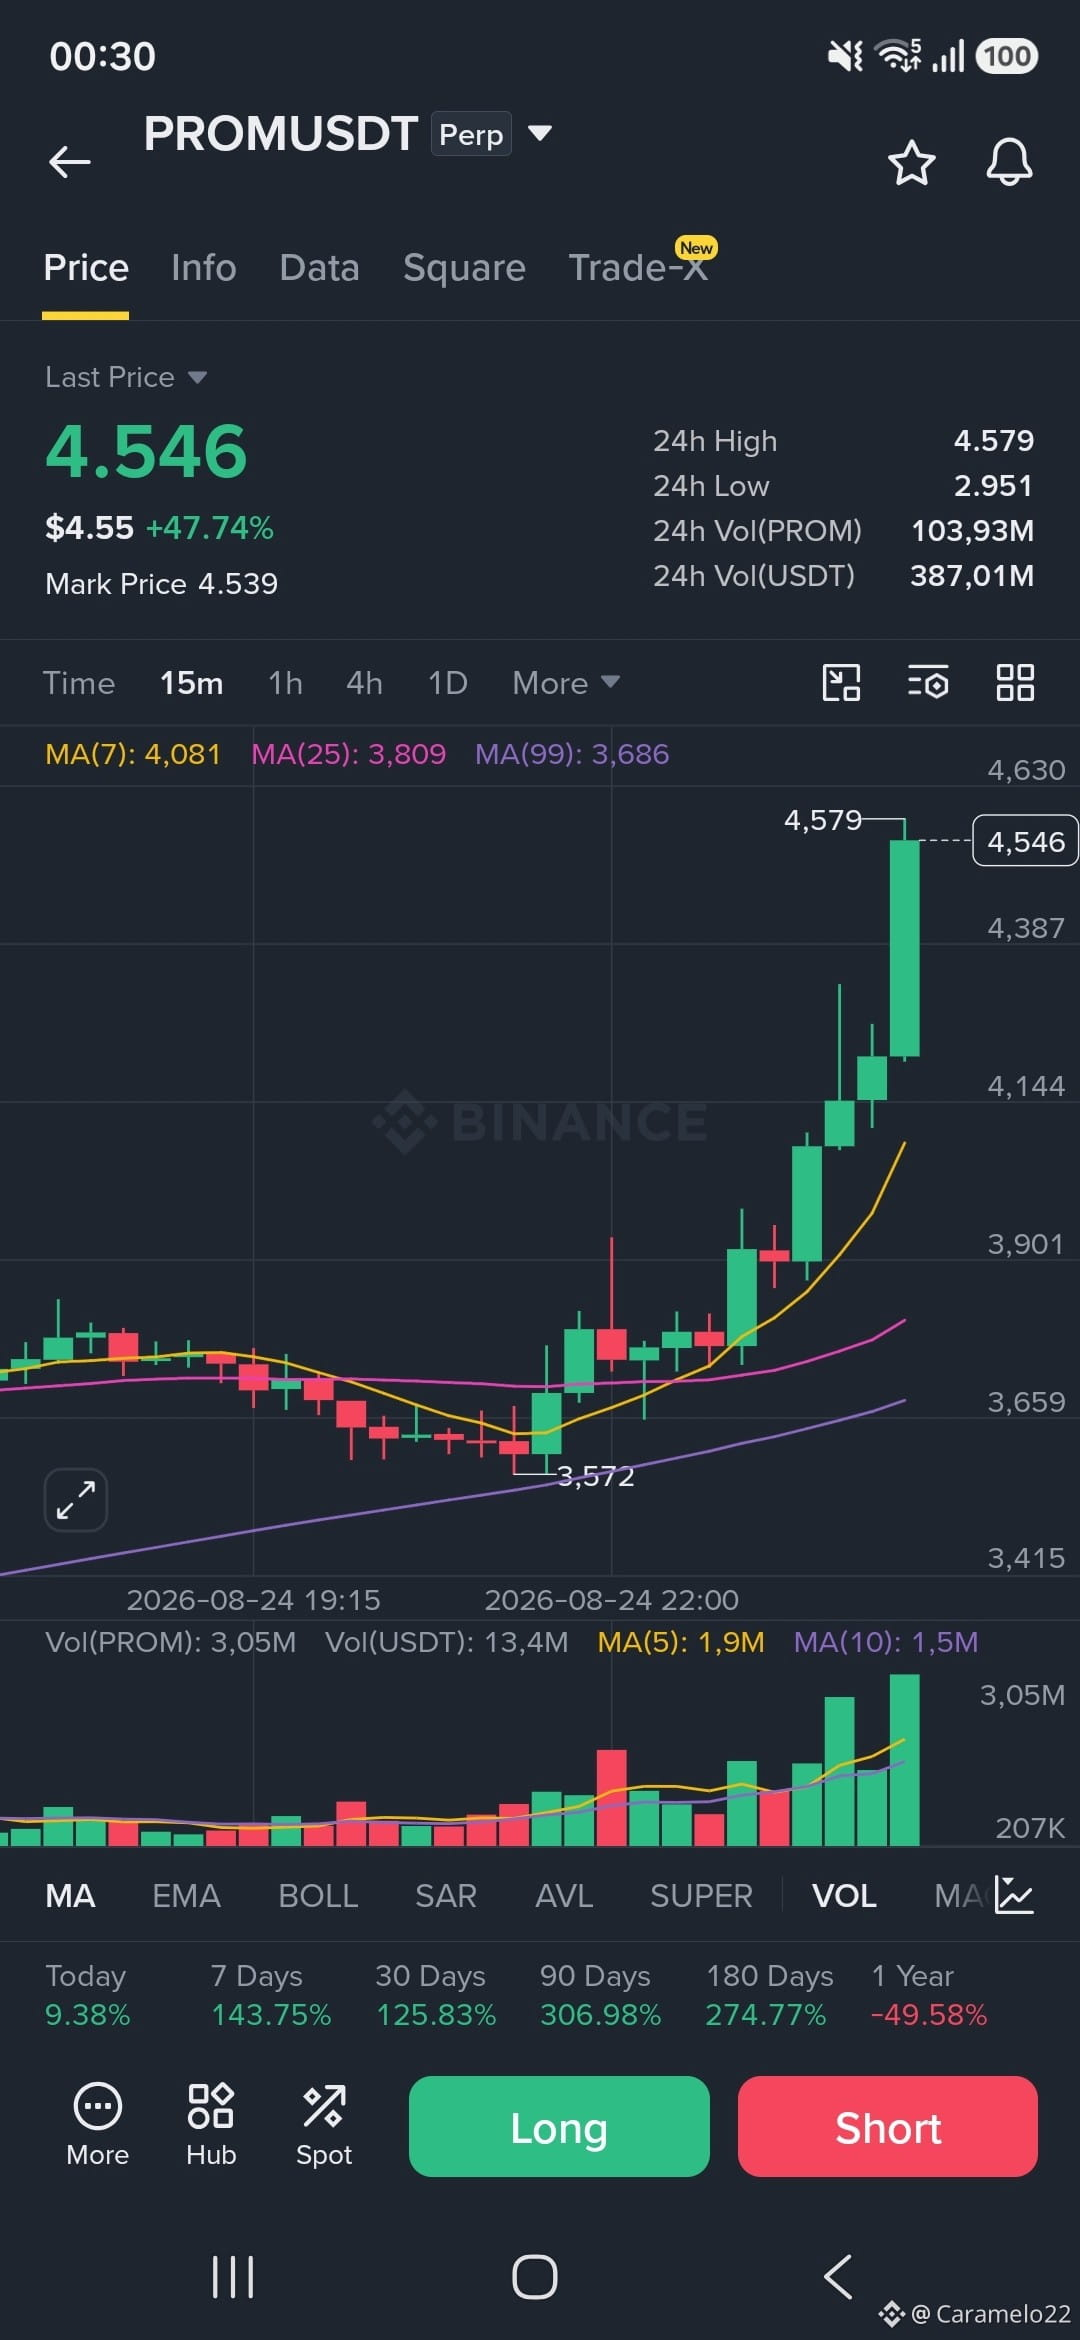Open chart indicator settings icon

pos(928,683)
